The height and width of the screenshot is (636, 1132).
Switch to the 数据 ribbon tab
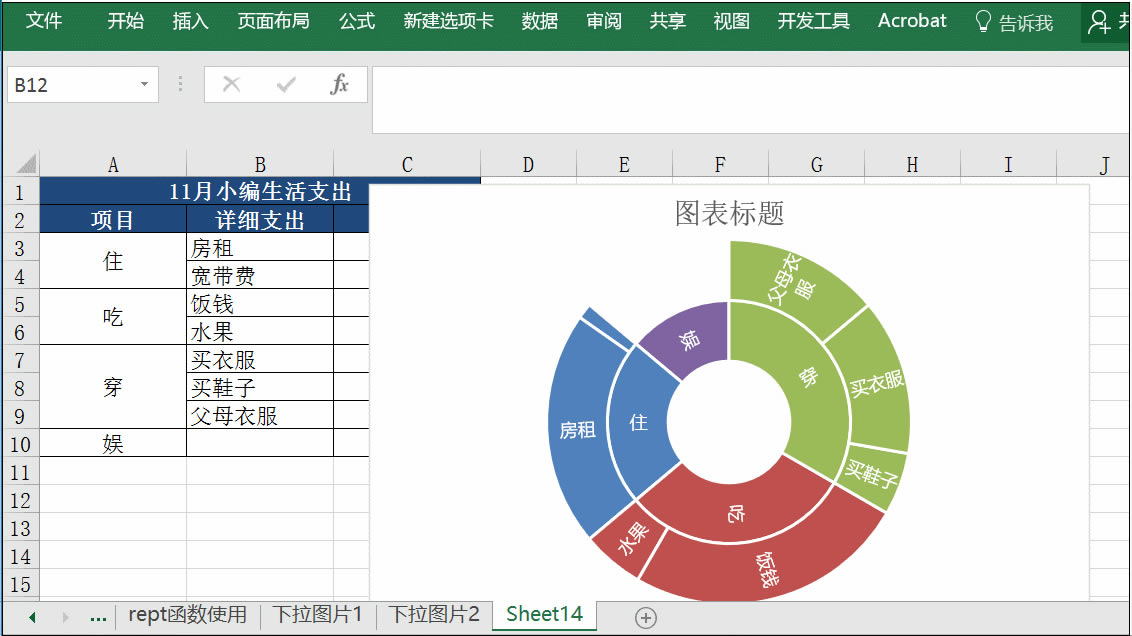pos(540,21)
